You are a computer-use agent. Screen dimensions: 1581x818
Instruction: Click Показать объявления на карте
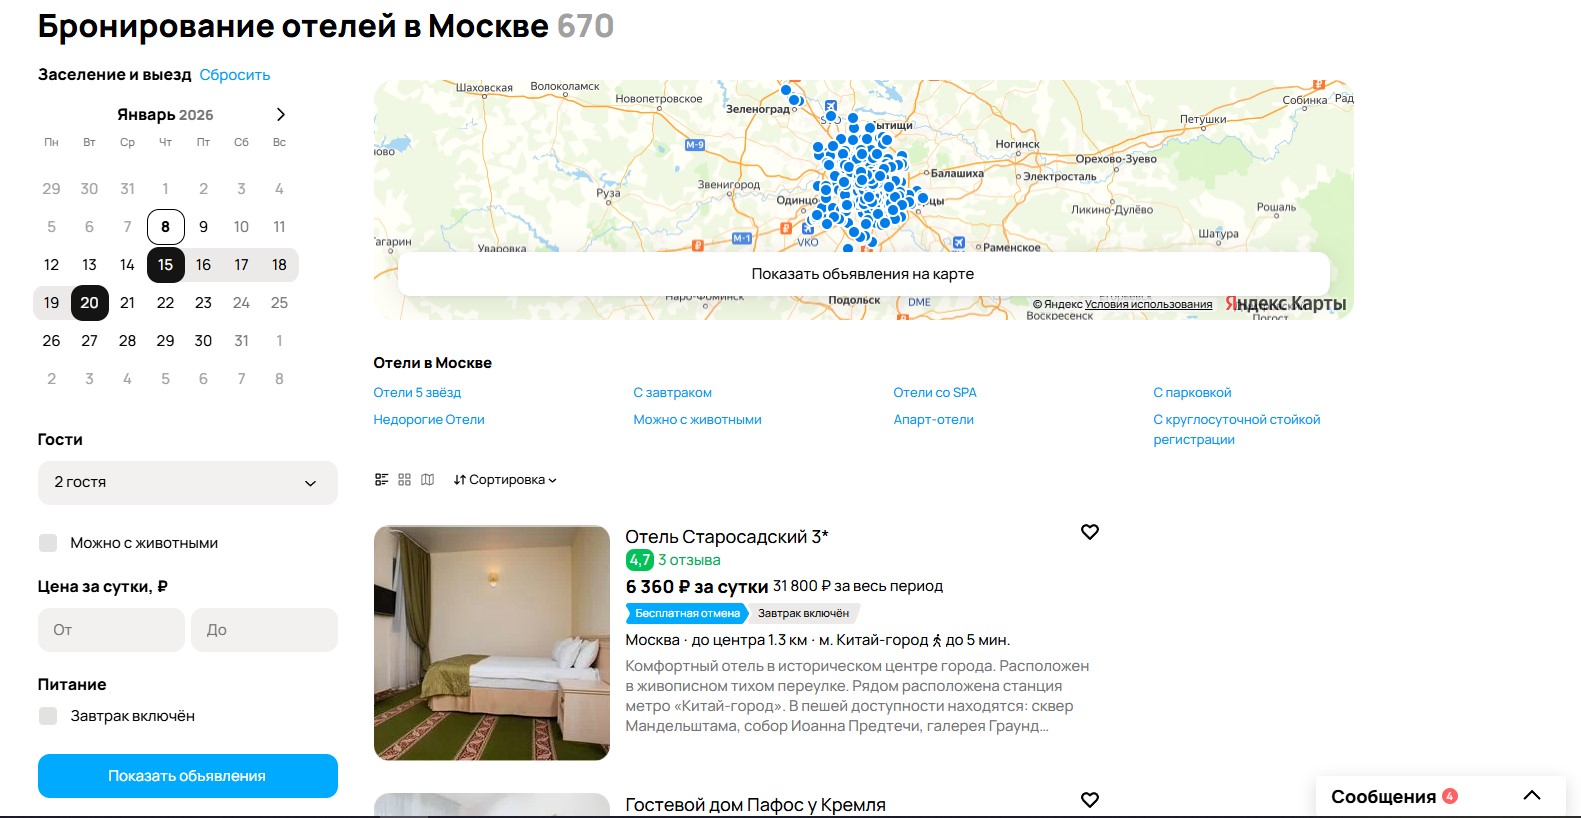pyautogui.click(x=863, y=274)
